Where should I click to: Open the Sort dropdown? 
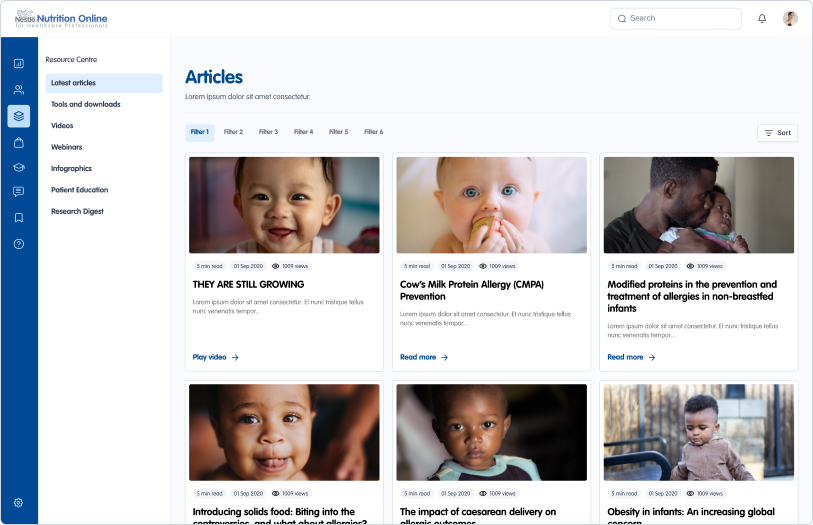click(777, 133)
